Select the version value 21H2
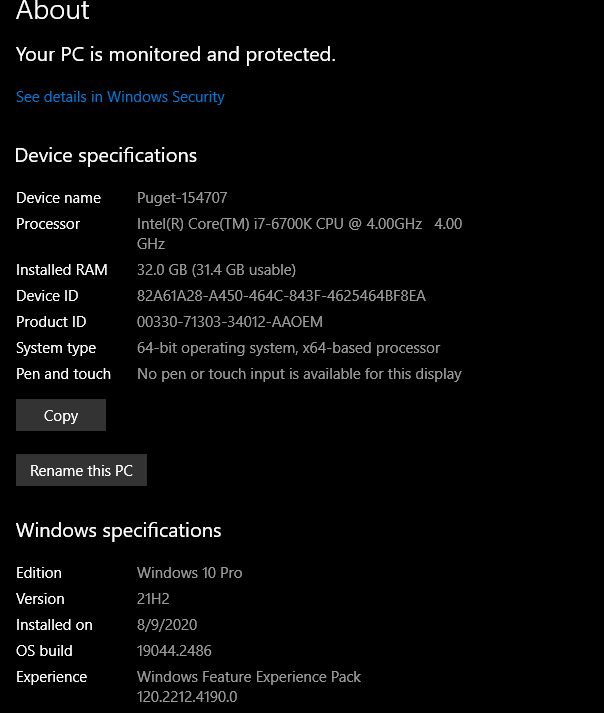 [x=157, y=599]
